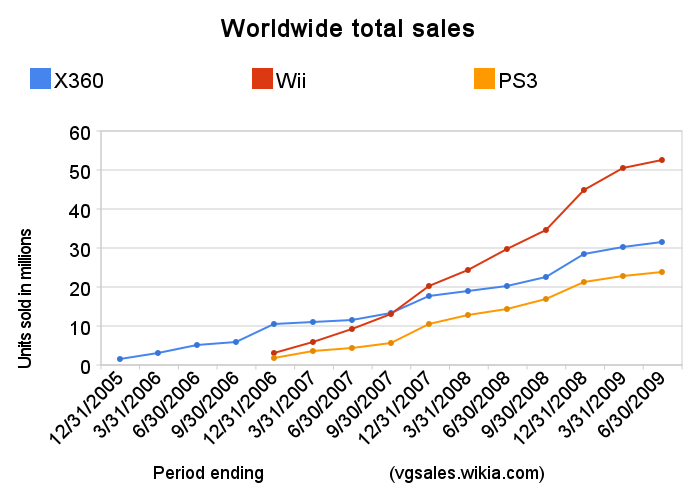Click the blue X360 legend swatch

pos(40,79)
